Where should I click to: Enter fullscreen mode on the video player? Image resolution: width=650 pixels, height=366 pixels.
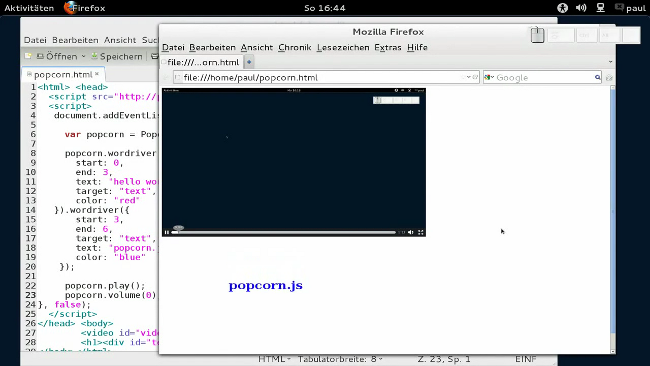421,232
